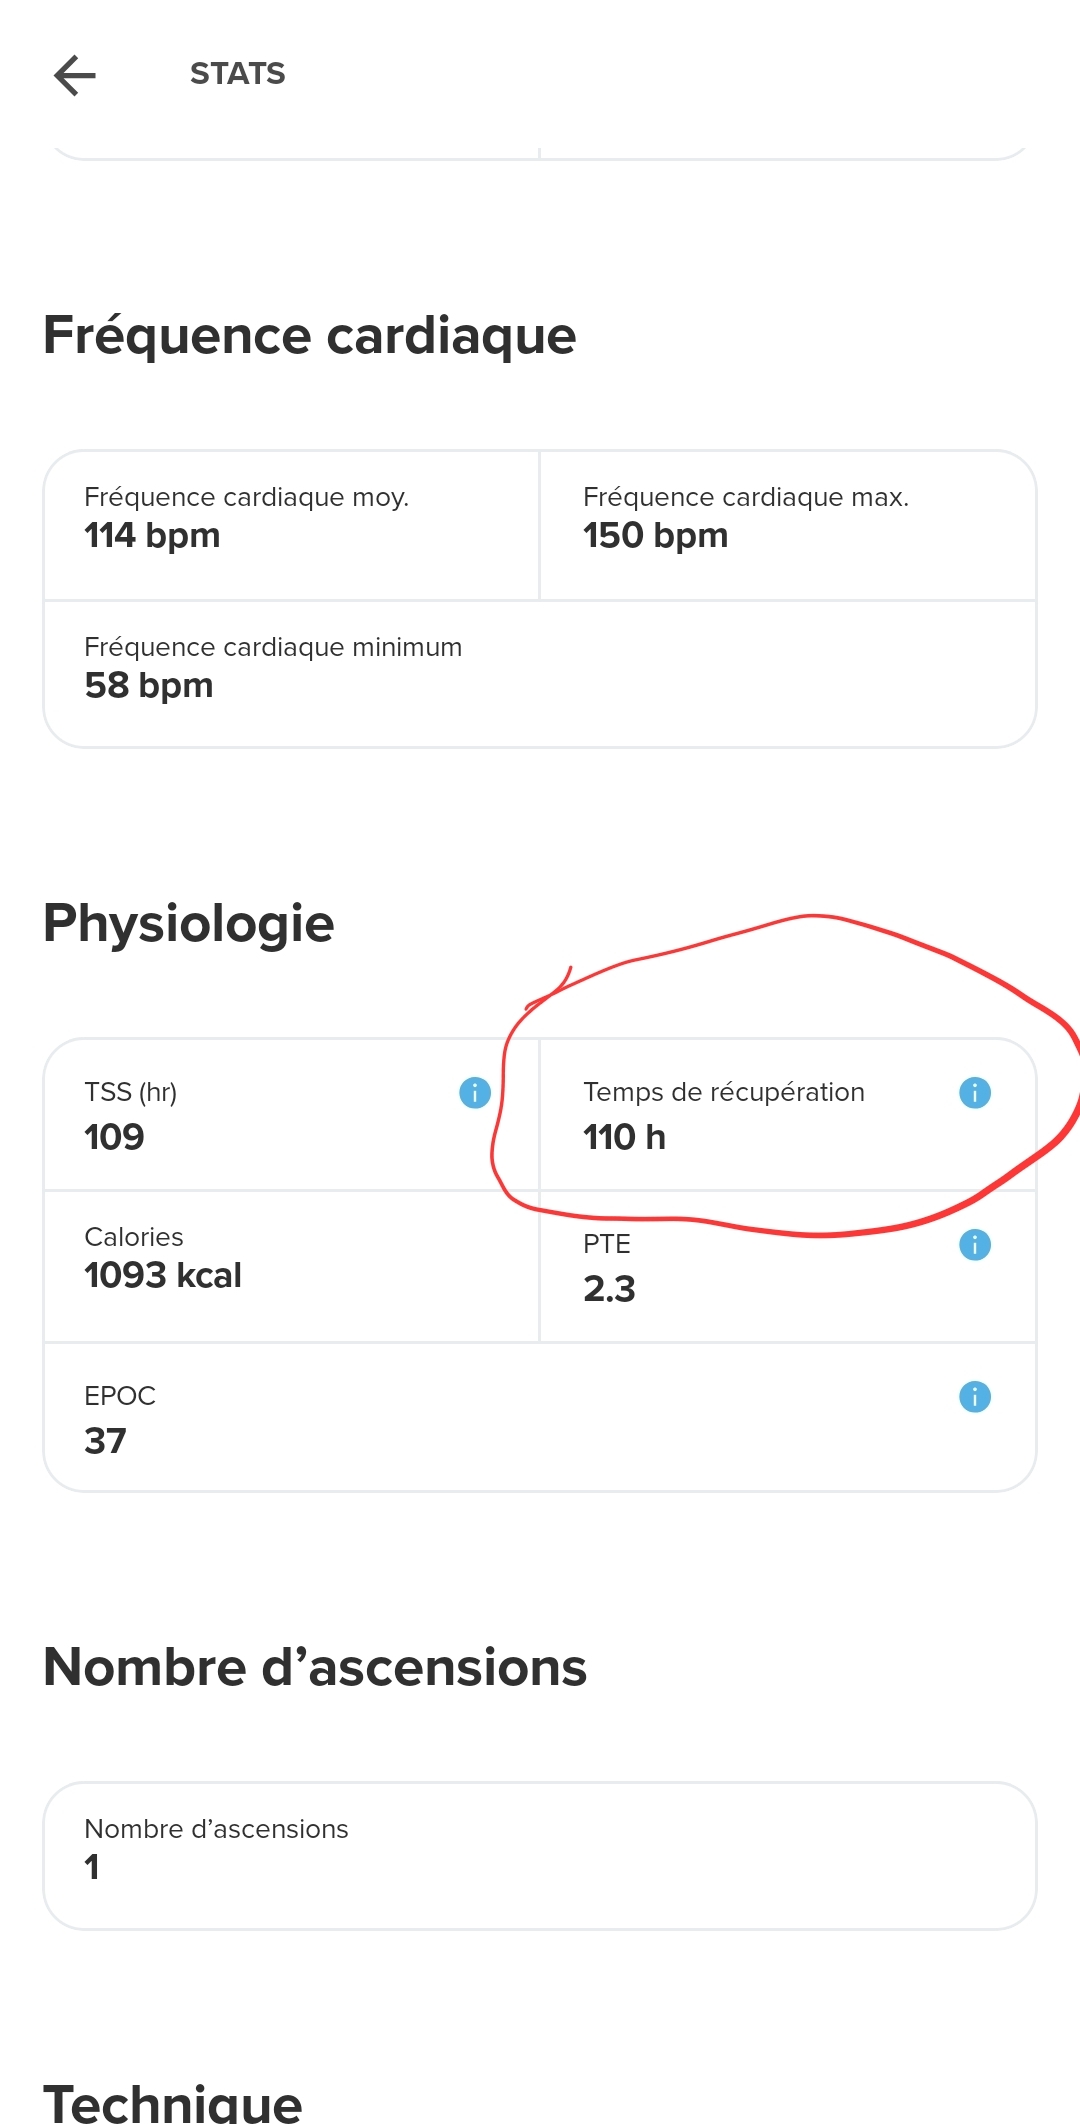Image resolution: width=1080 pixels, height=2124 pixels.
Task: Open info for TSS (hr)
Action: (475, 1093)
